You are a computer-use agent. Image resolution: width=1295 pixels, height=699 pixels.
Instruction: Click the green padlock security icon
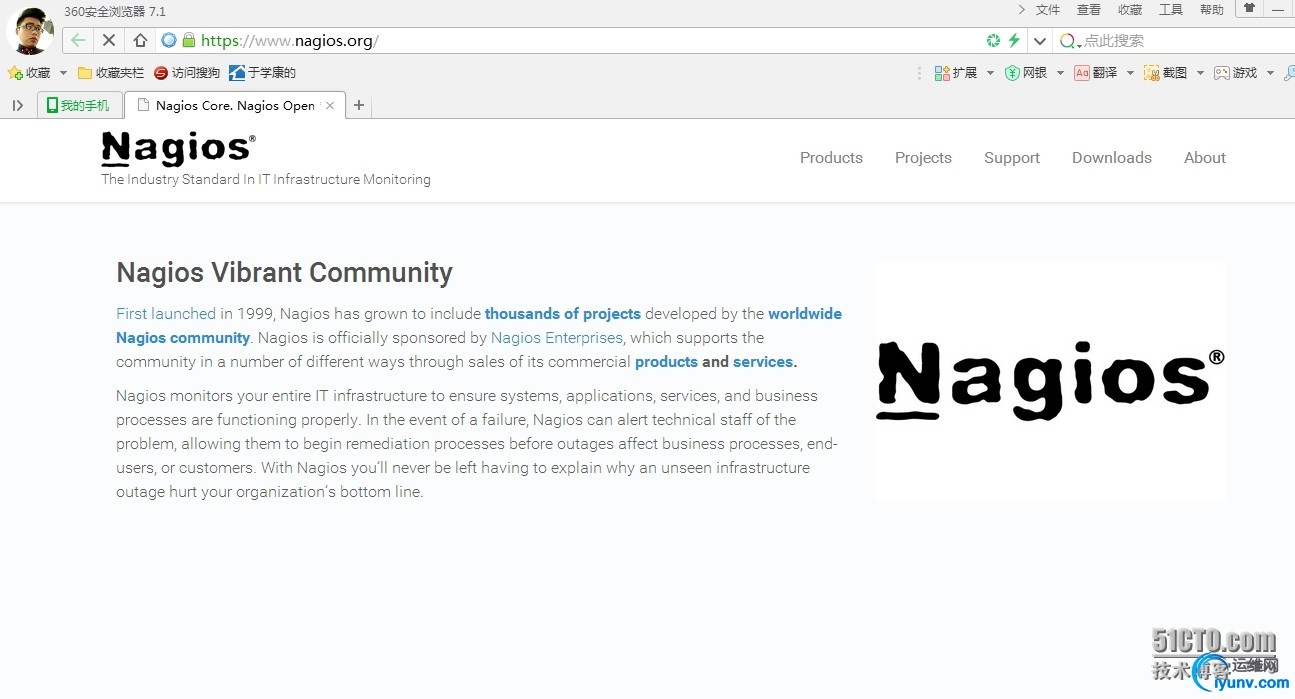pyautogui.click(x=188, y=40)
